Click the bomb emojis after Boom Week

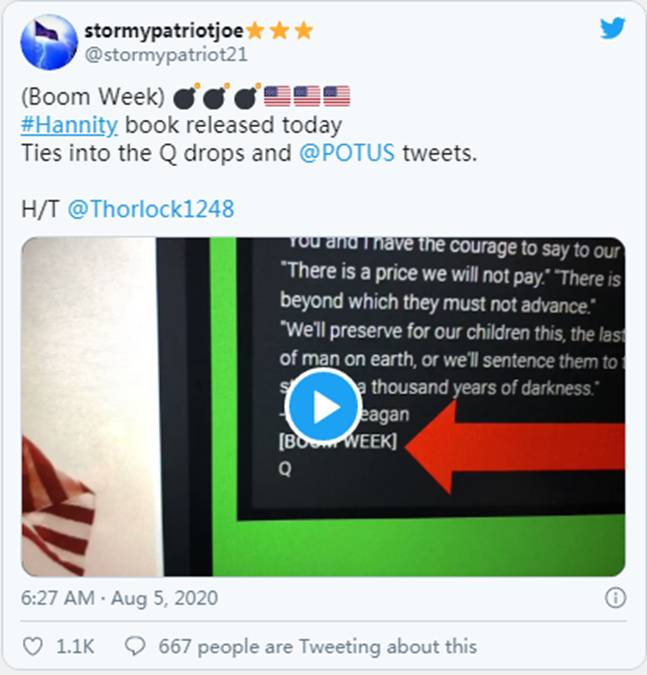pos(217,96)
